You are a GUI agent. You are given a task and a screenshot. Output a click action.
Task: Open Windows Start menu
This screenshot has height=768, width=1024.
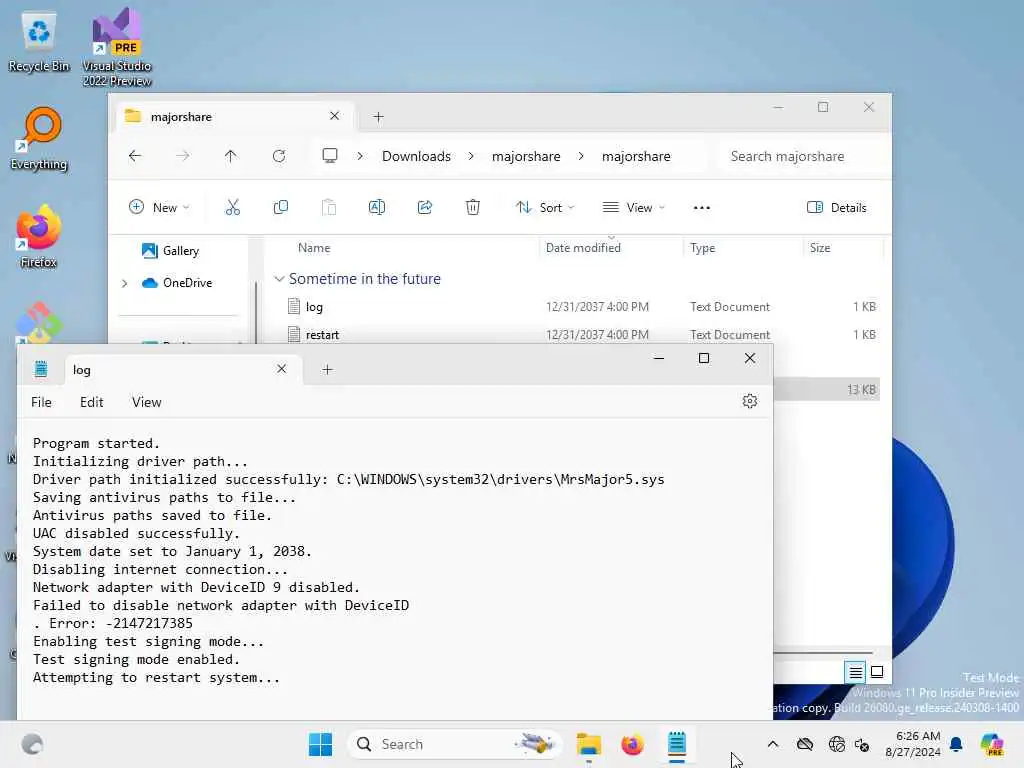[x=320, y=744]
